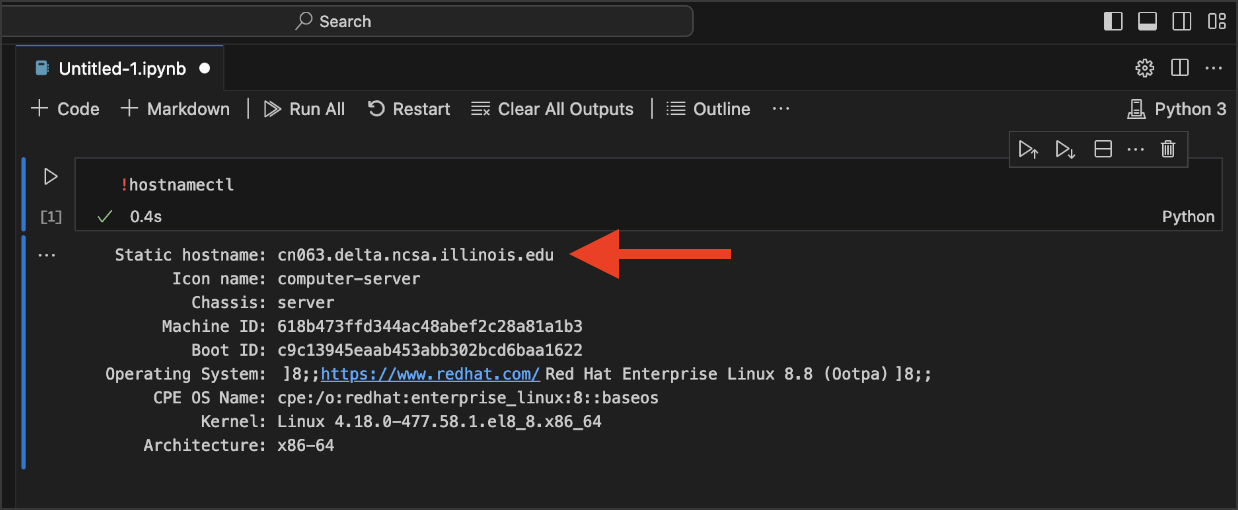Open the redhat.com link in output
This screenshot has height=510, width=1238.
(x=430, y=374)
